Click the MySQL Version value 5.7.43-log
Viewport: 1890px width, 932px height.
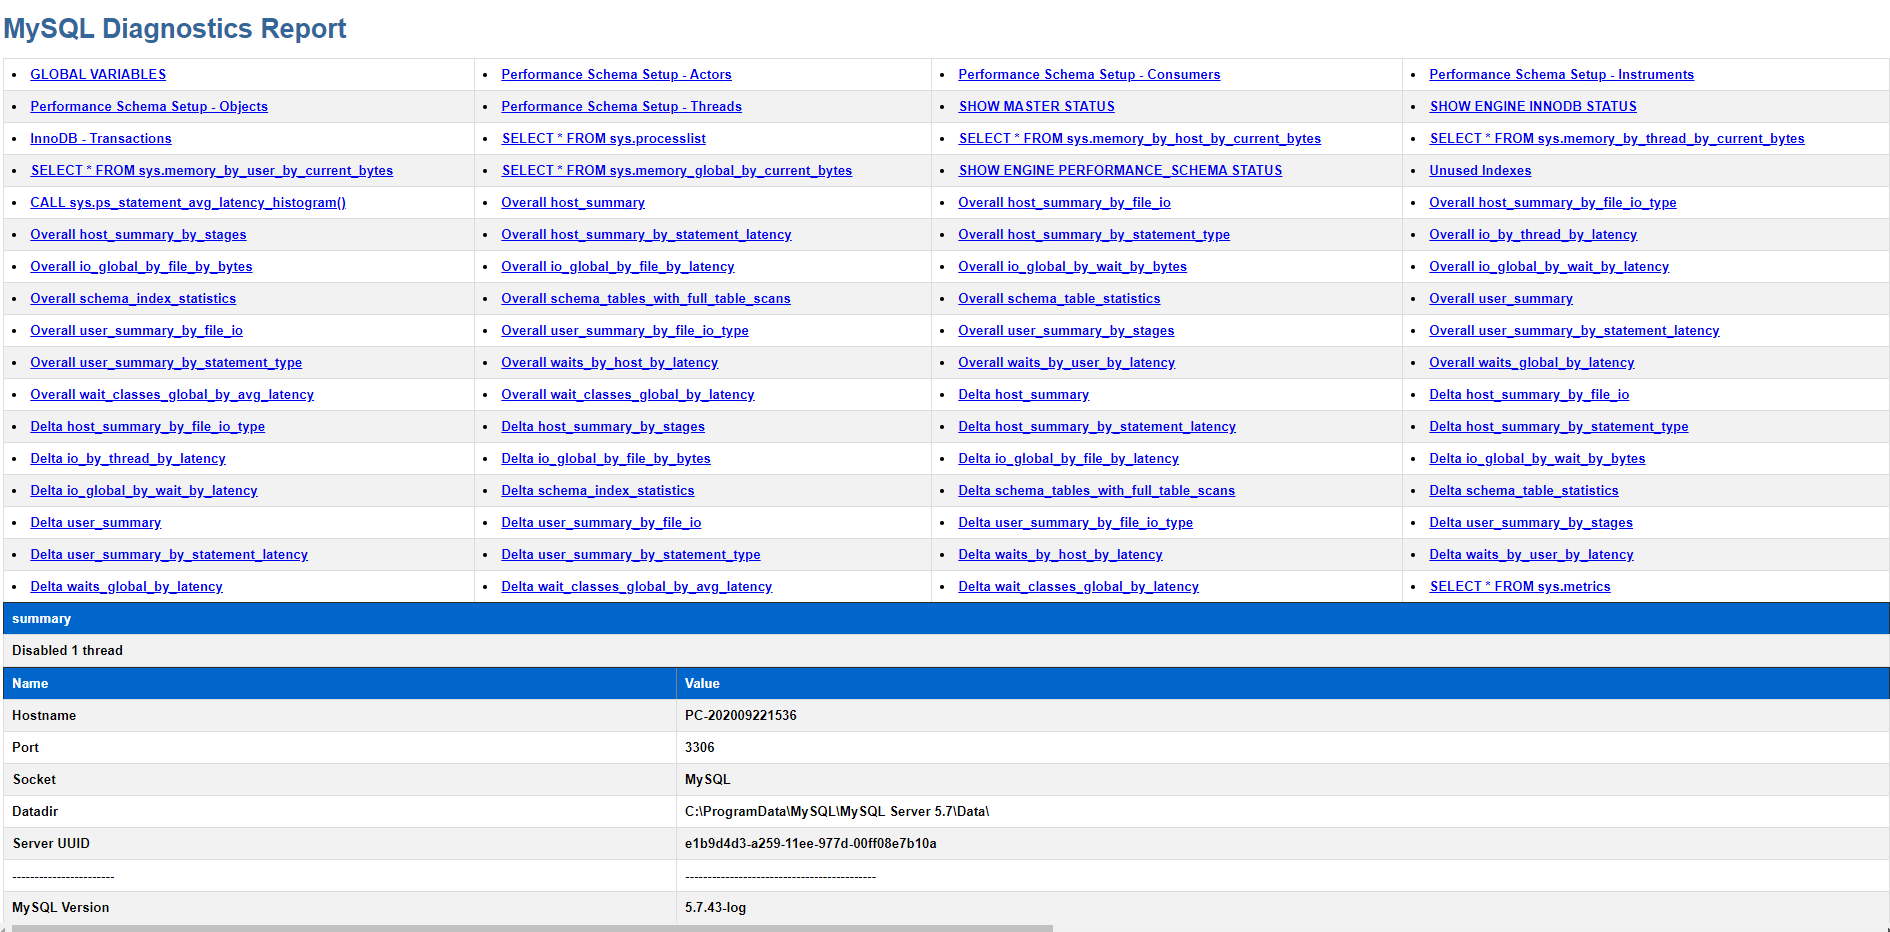(x=716, y=908)
